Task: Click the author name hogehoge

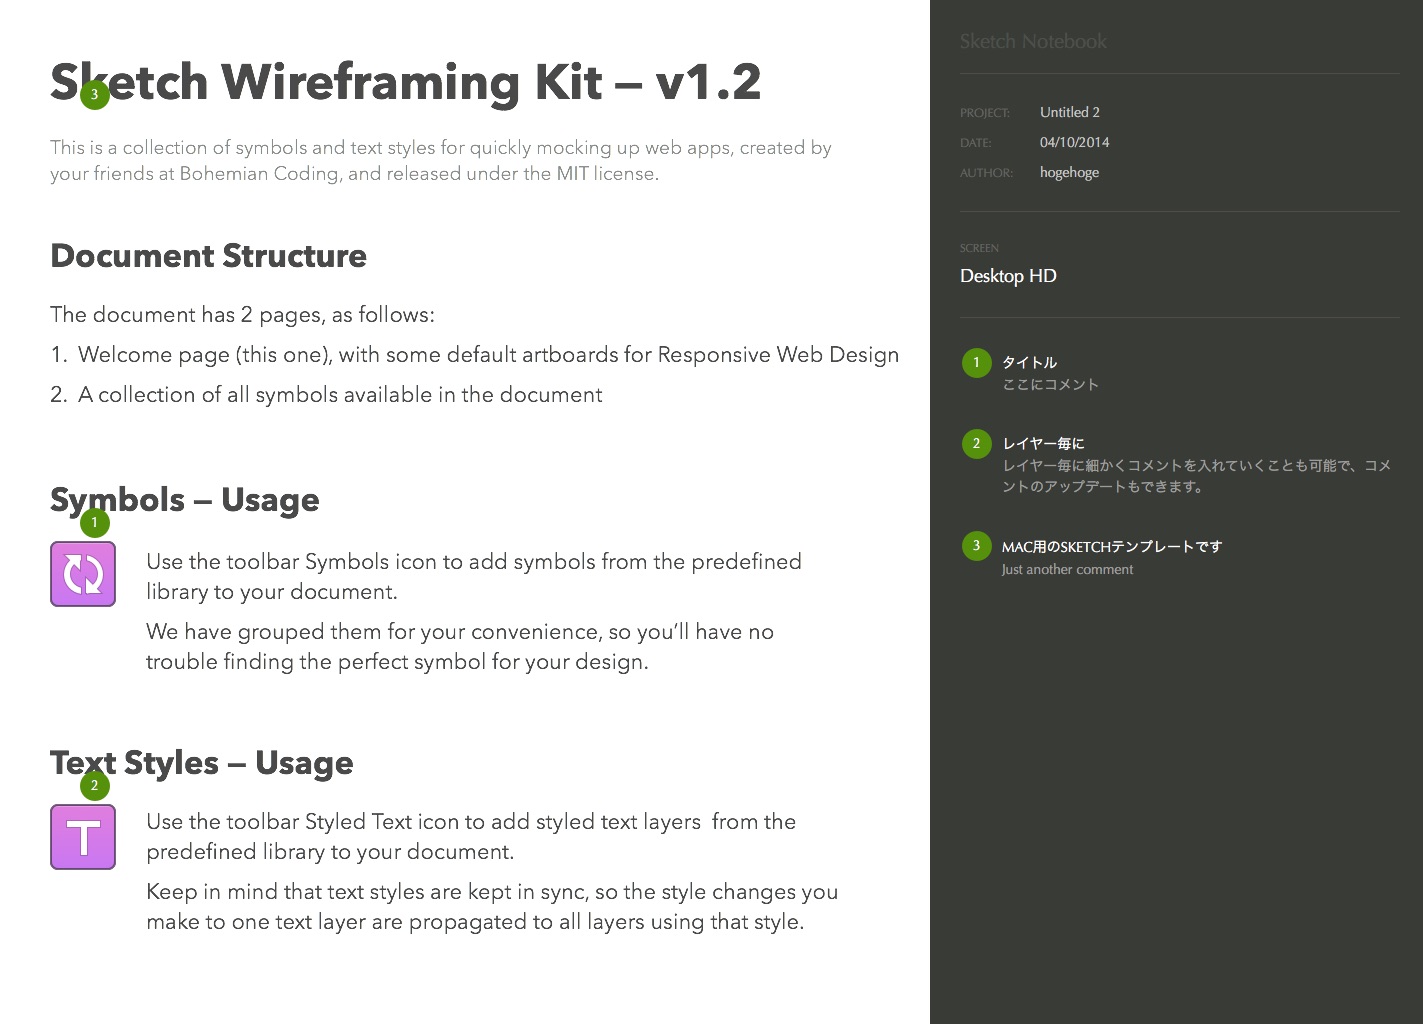Action: pyautogui.click(x=1069, y=172)
